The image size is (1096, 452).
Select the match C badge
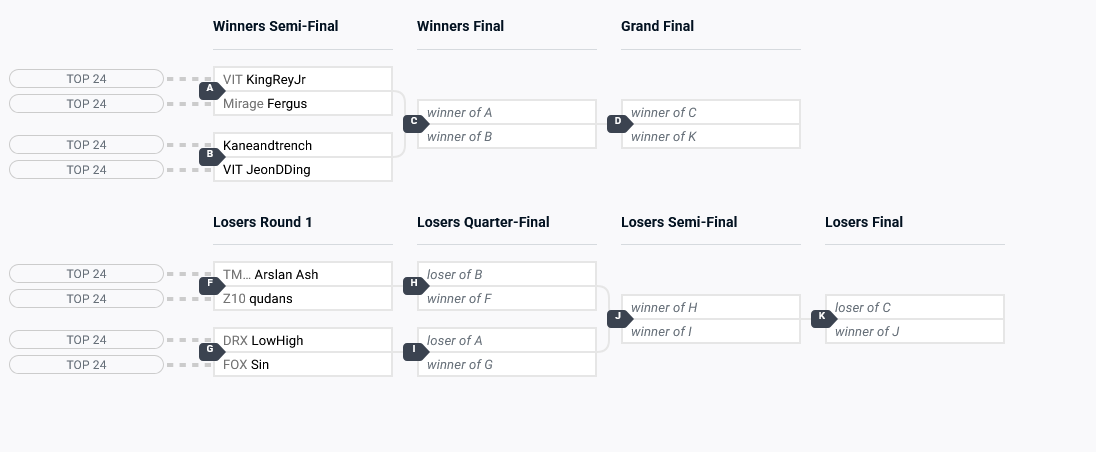pos(414,123)
